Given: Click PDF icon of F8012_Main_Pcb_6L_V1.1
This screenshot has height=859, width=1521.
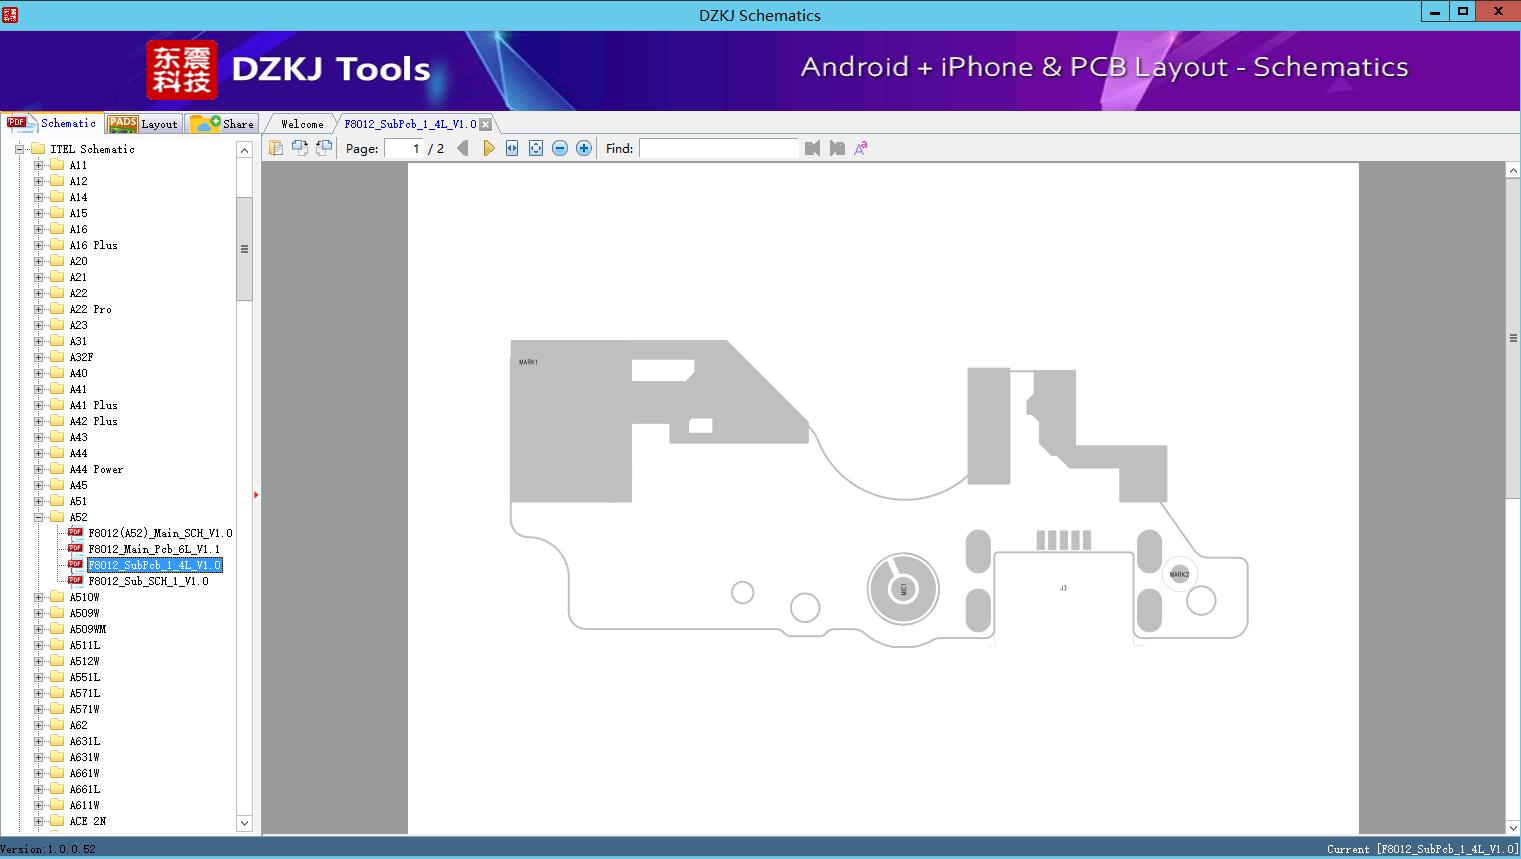Looking at the screenshot, I should coord(75,548).
